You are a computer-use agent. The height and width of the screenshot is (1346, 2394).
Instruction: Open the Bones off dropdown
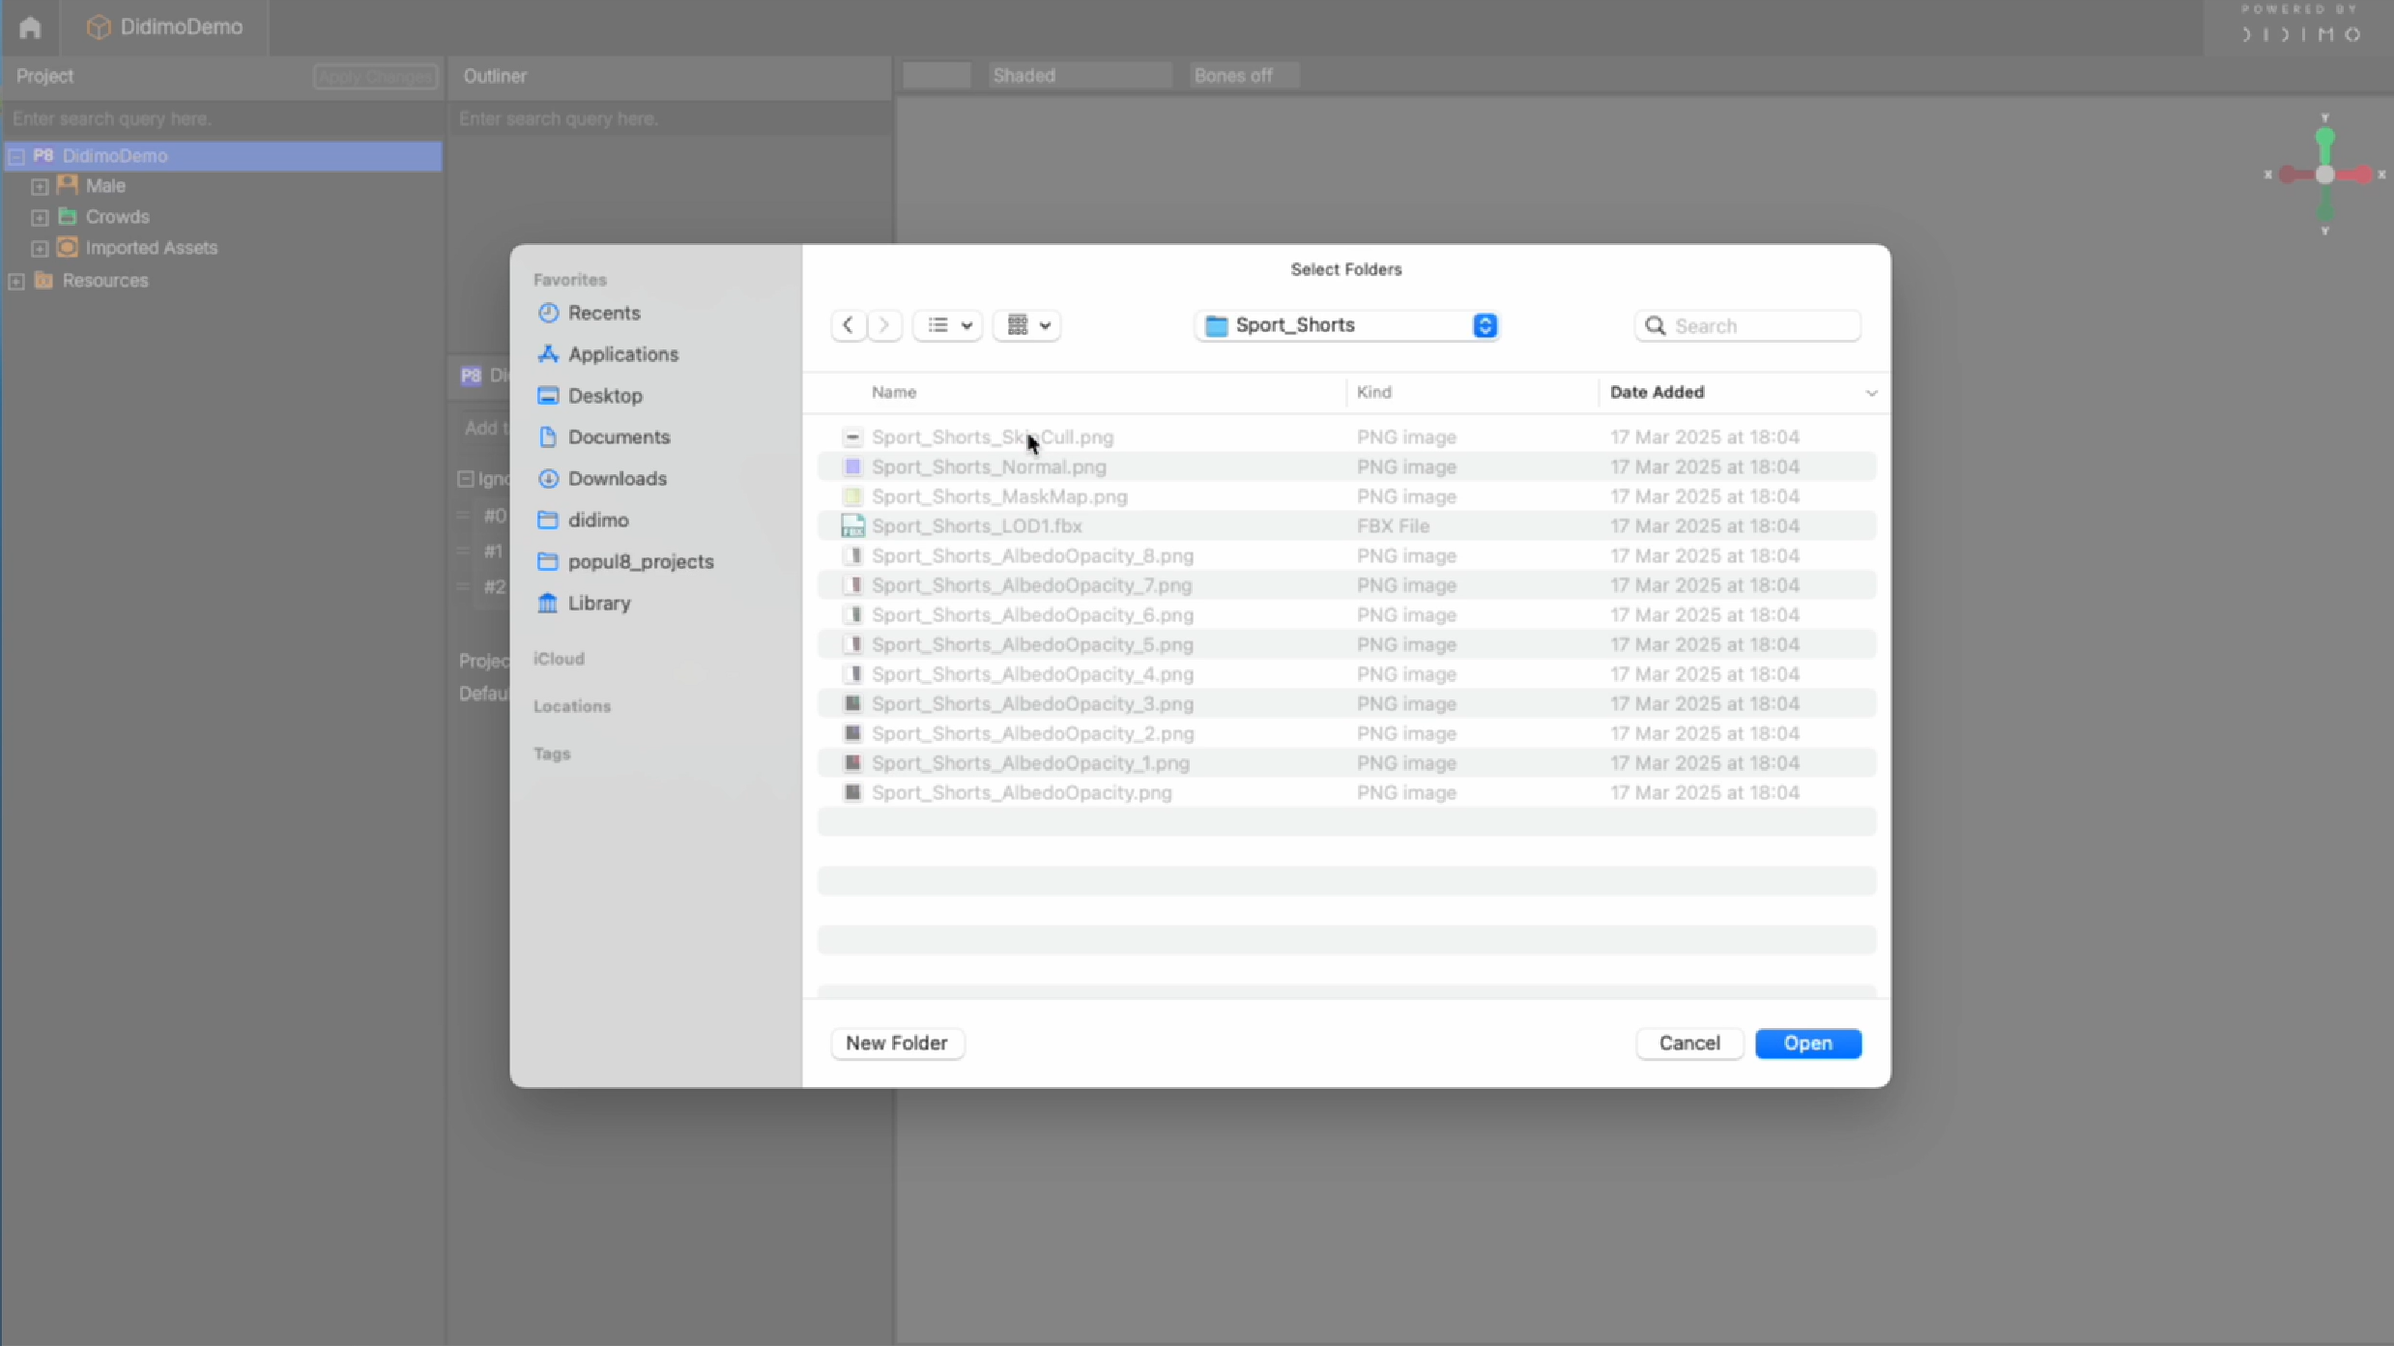coord(1243,75)
